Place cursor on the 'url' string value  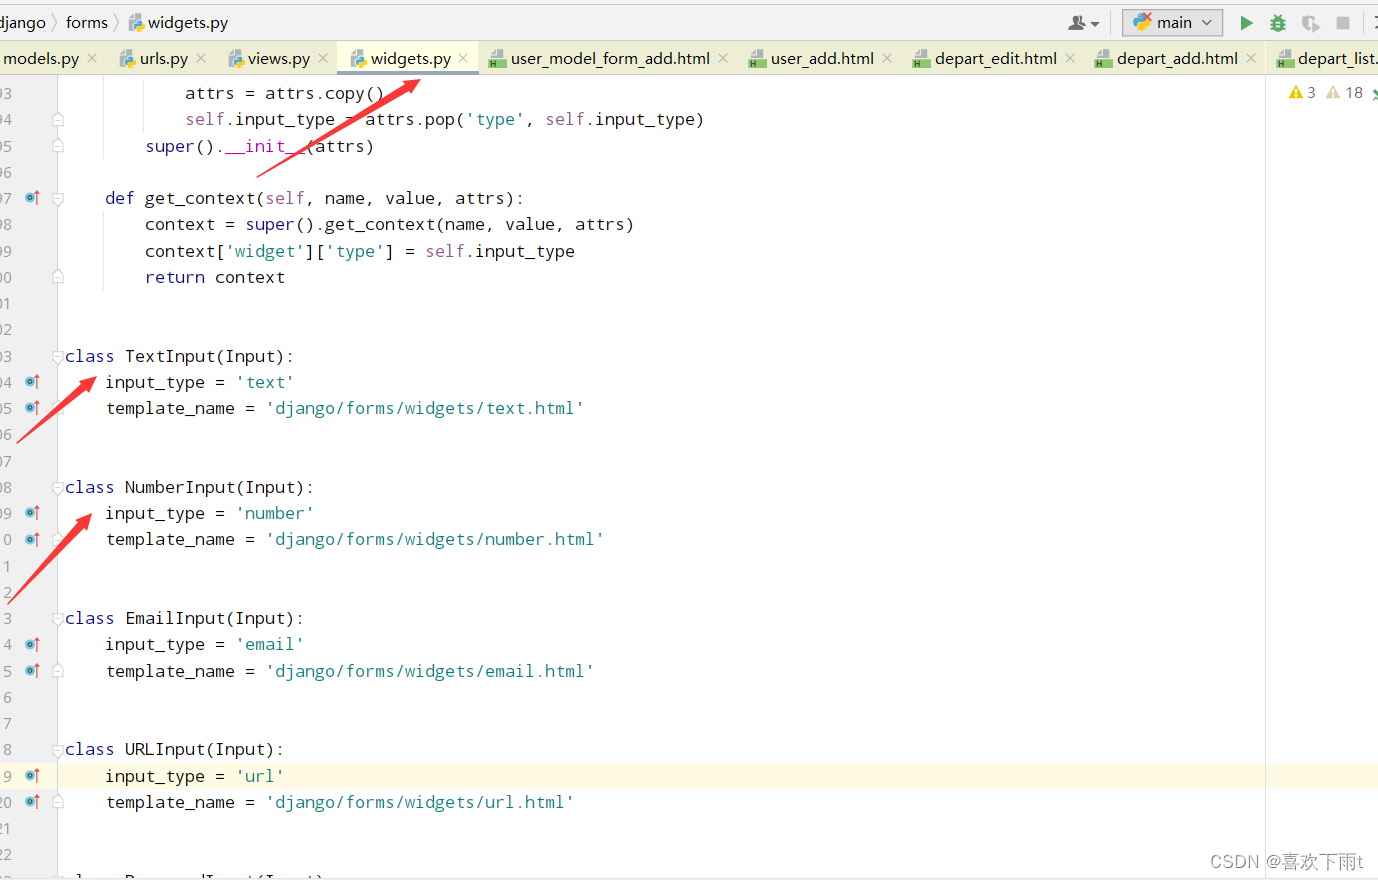(260, 776)
